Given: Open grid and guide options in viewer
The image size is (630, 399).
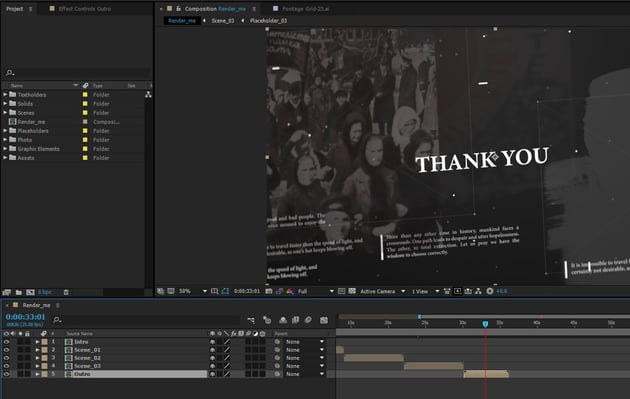Looking at the screenshot, I should pos(215,291).
